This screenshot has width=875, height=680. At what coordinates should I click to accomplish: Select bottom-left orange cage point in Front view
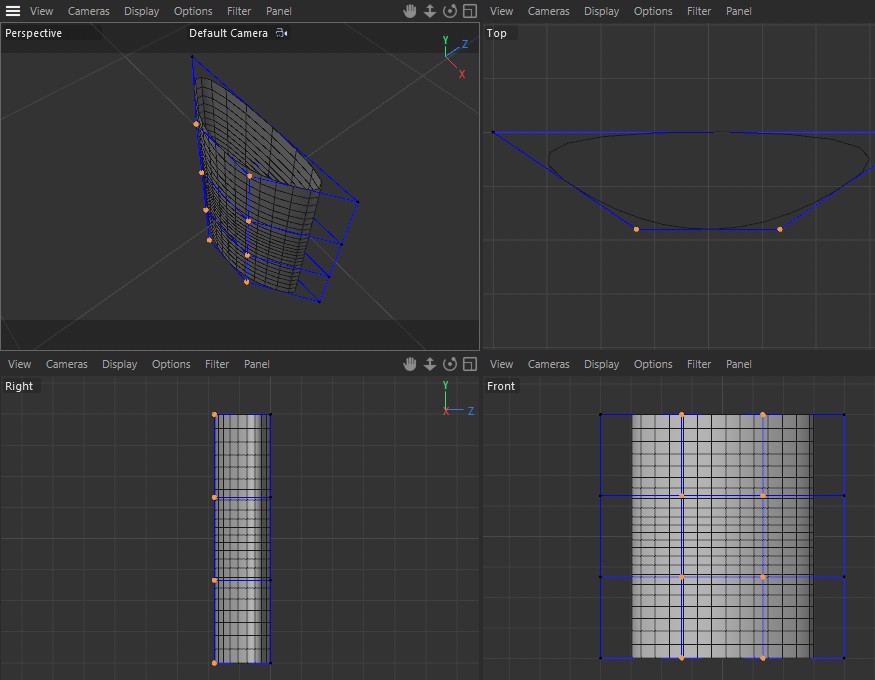(x=681, y=658)
